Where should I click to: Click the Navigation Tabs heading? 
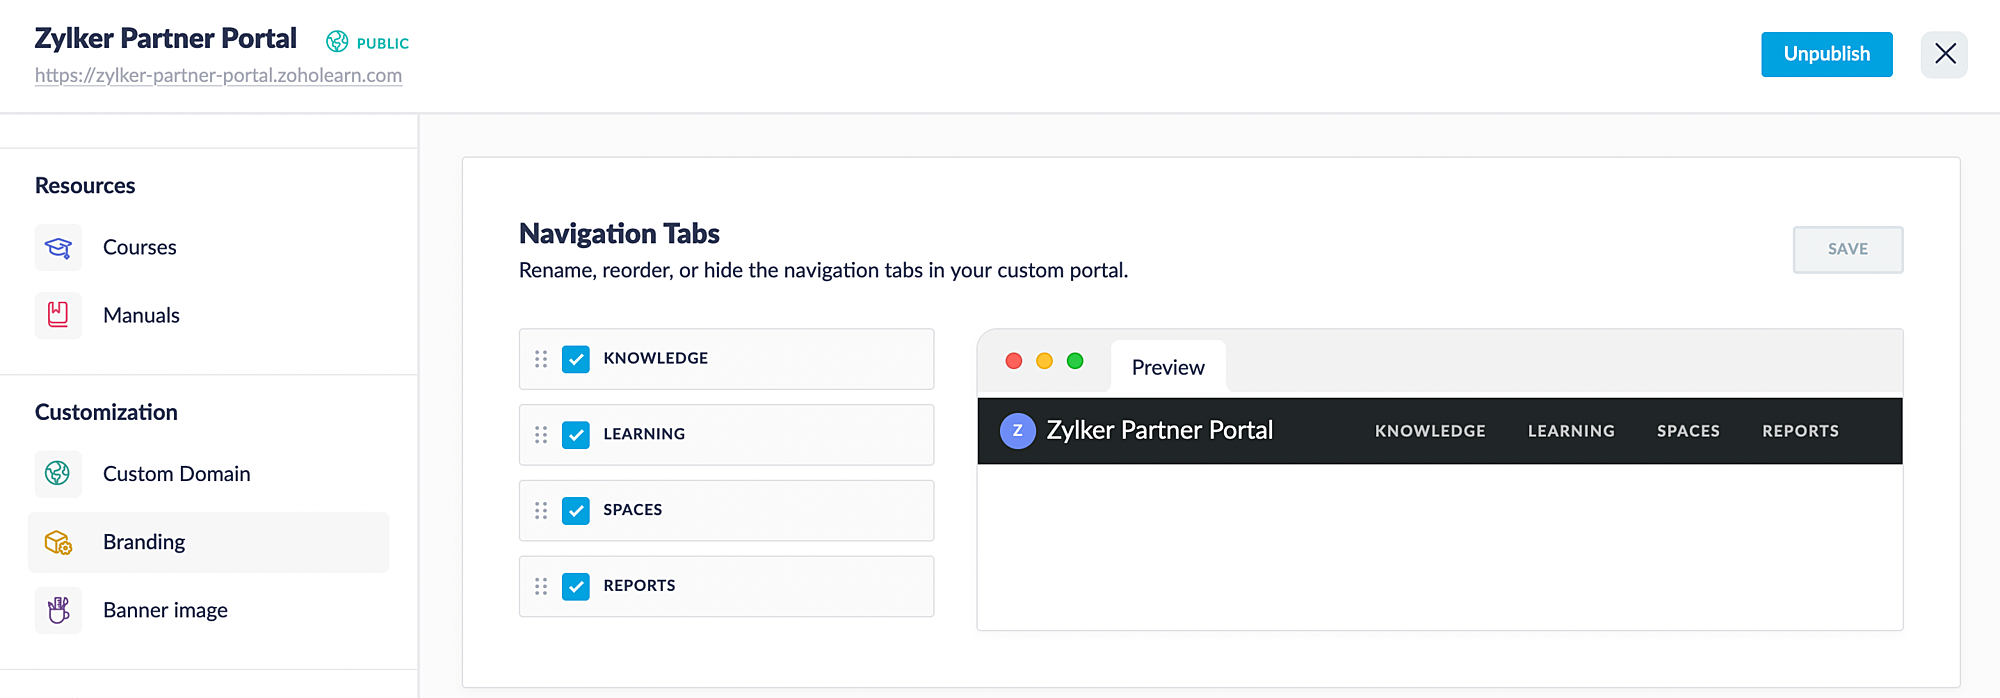(619, 233)
